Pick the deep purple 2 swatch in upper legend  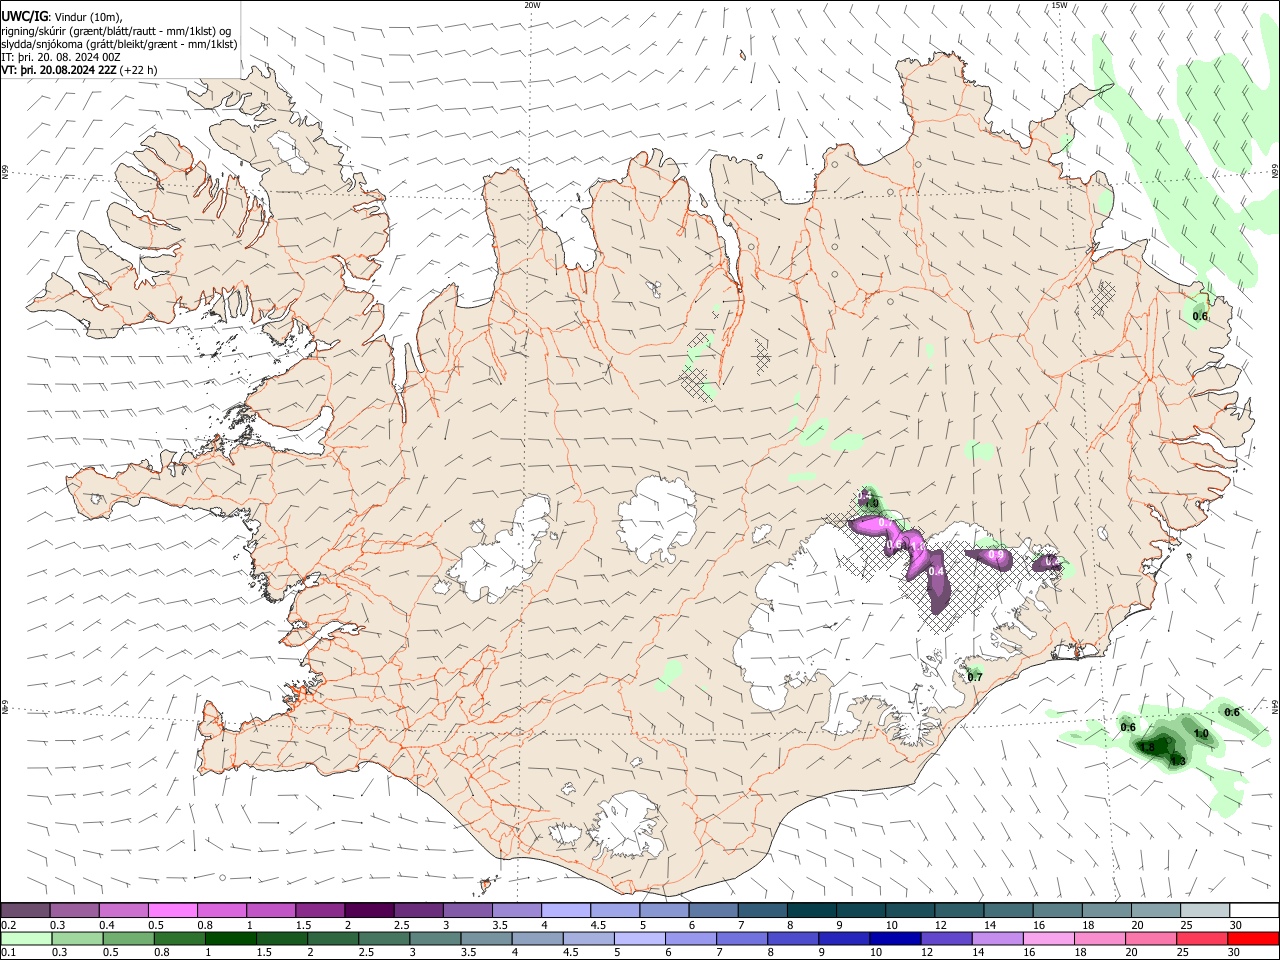(368, 910)
